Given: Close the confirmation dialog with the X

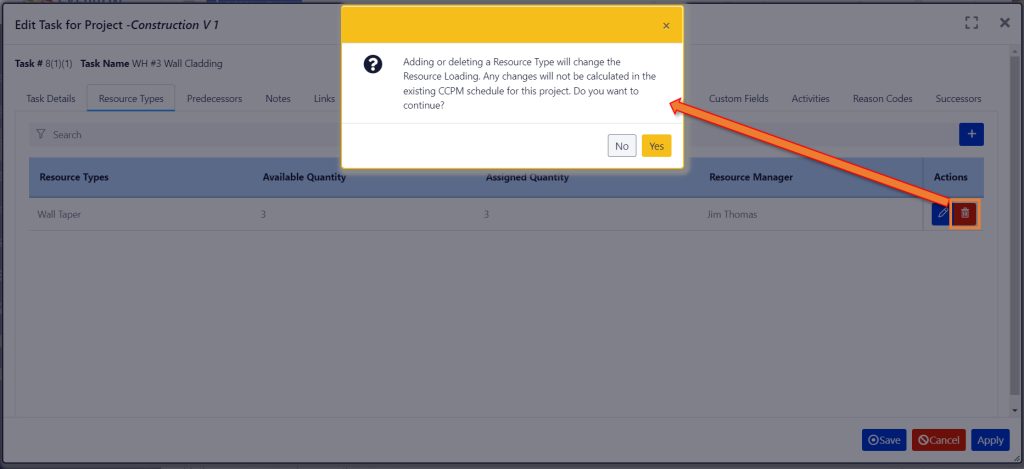Looking at the screenshot, I should tap(666, 26).
